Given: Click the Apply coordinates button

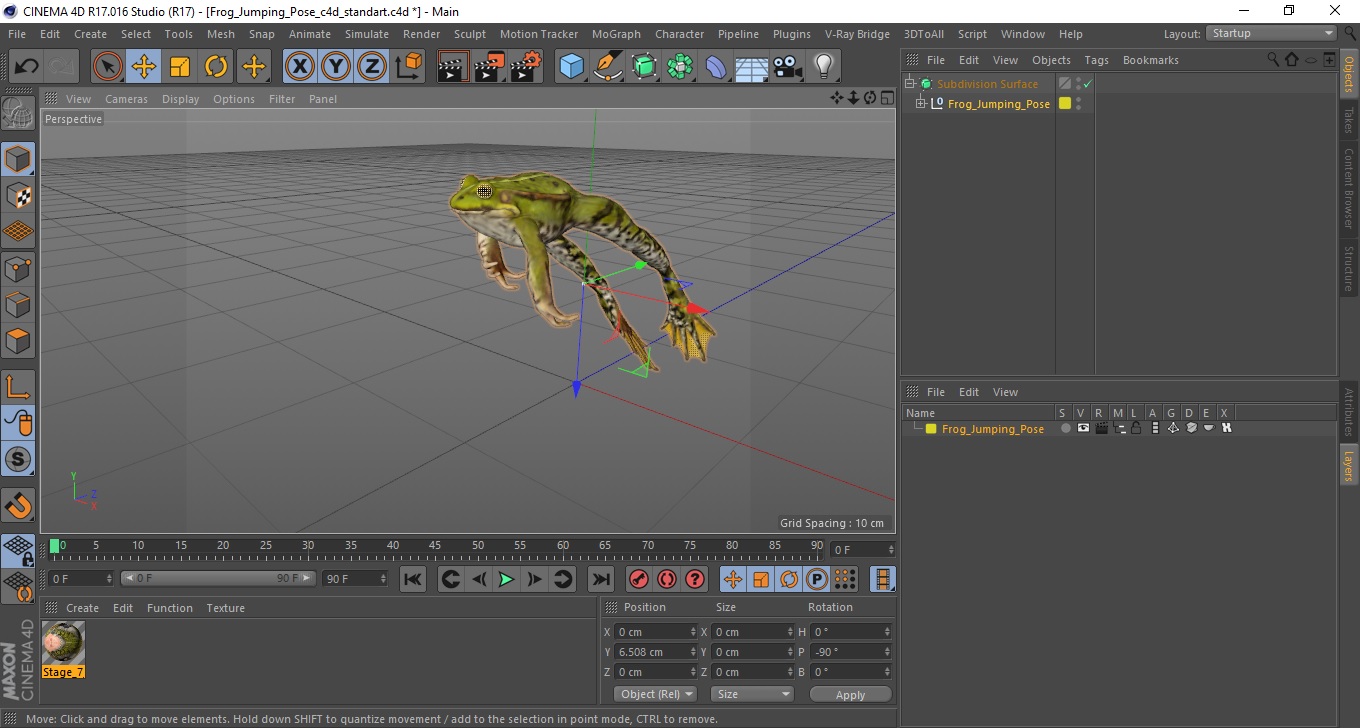Looking at the screenshot, I should [850, 694].
